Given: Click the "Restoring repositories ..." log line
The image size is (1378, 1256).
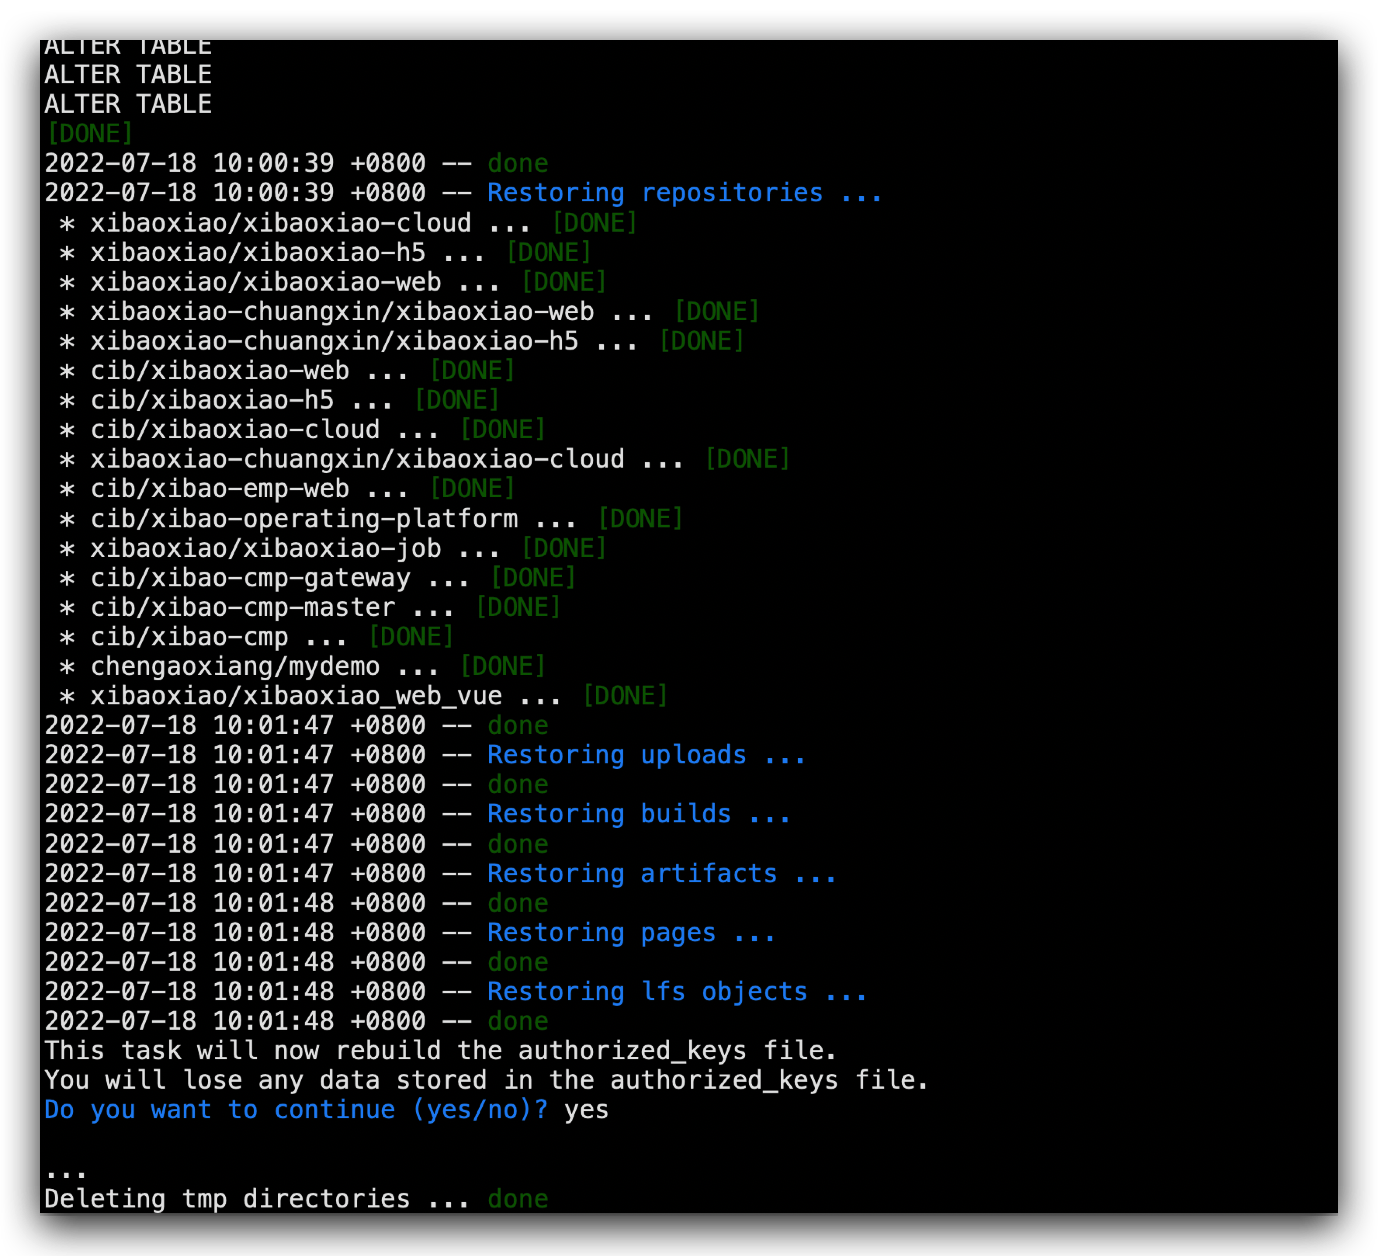Looking at the screenshot, I should pos(684,193).
